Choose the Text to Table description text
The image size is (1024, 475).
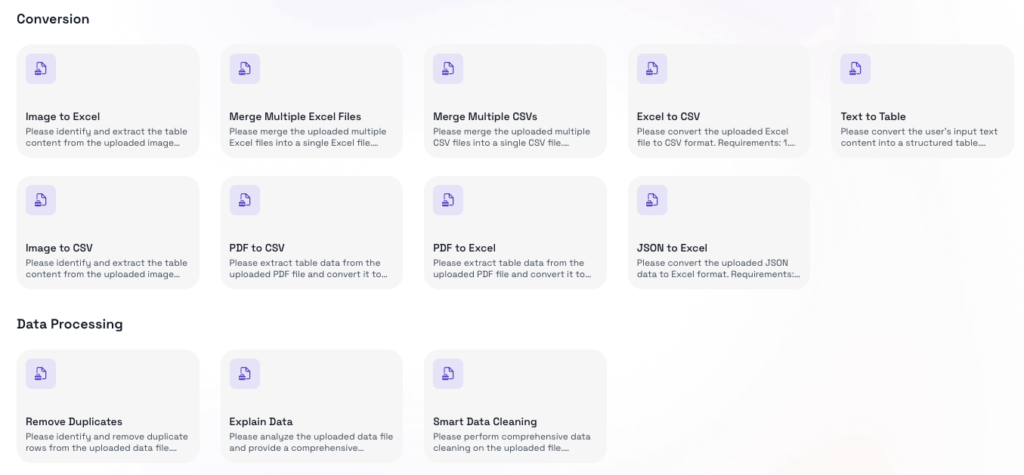913,137
